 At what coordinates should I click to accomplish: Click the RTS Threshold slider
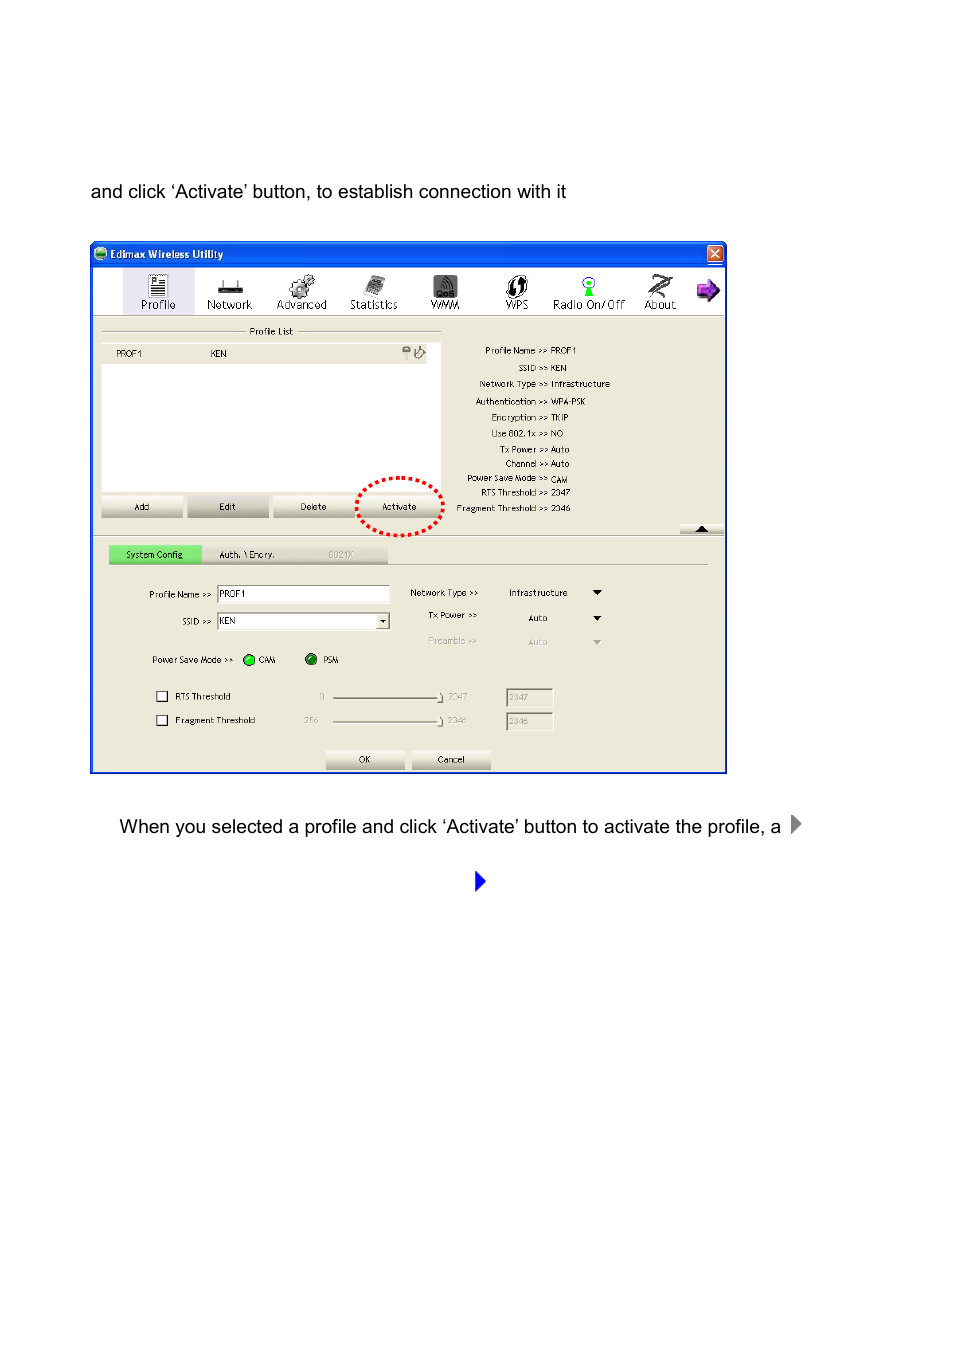point(388,697)
